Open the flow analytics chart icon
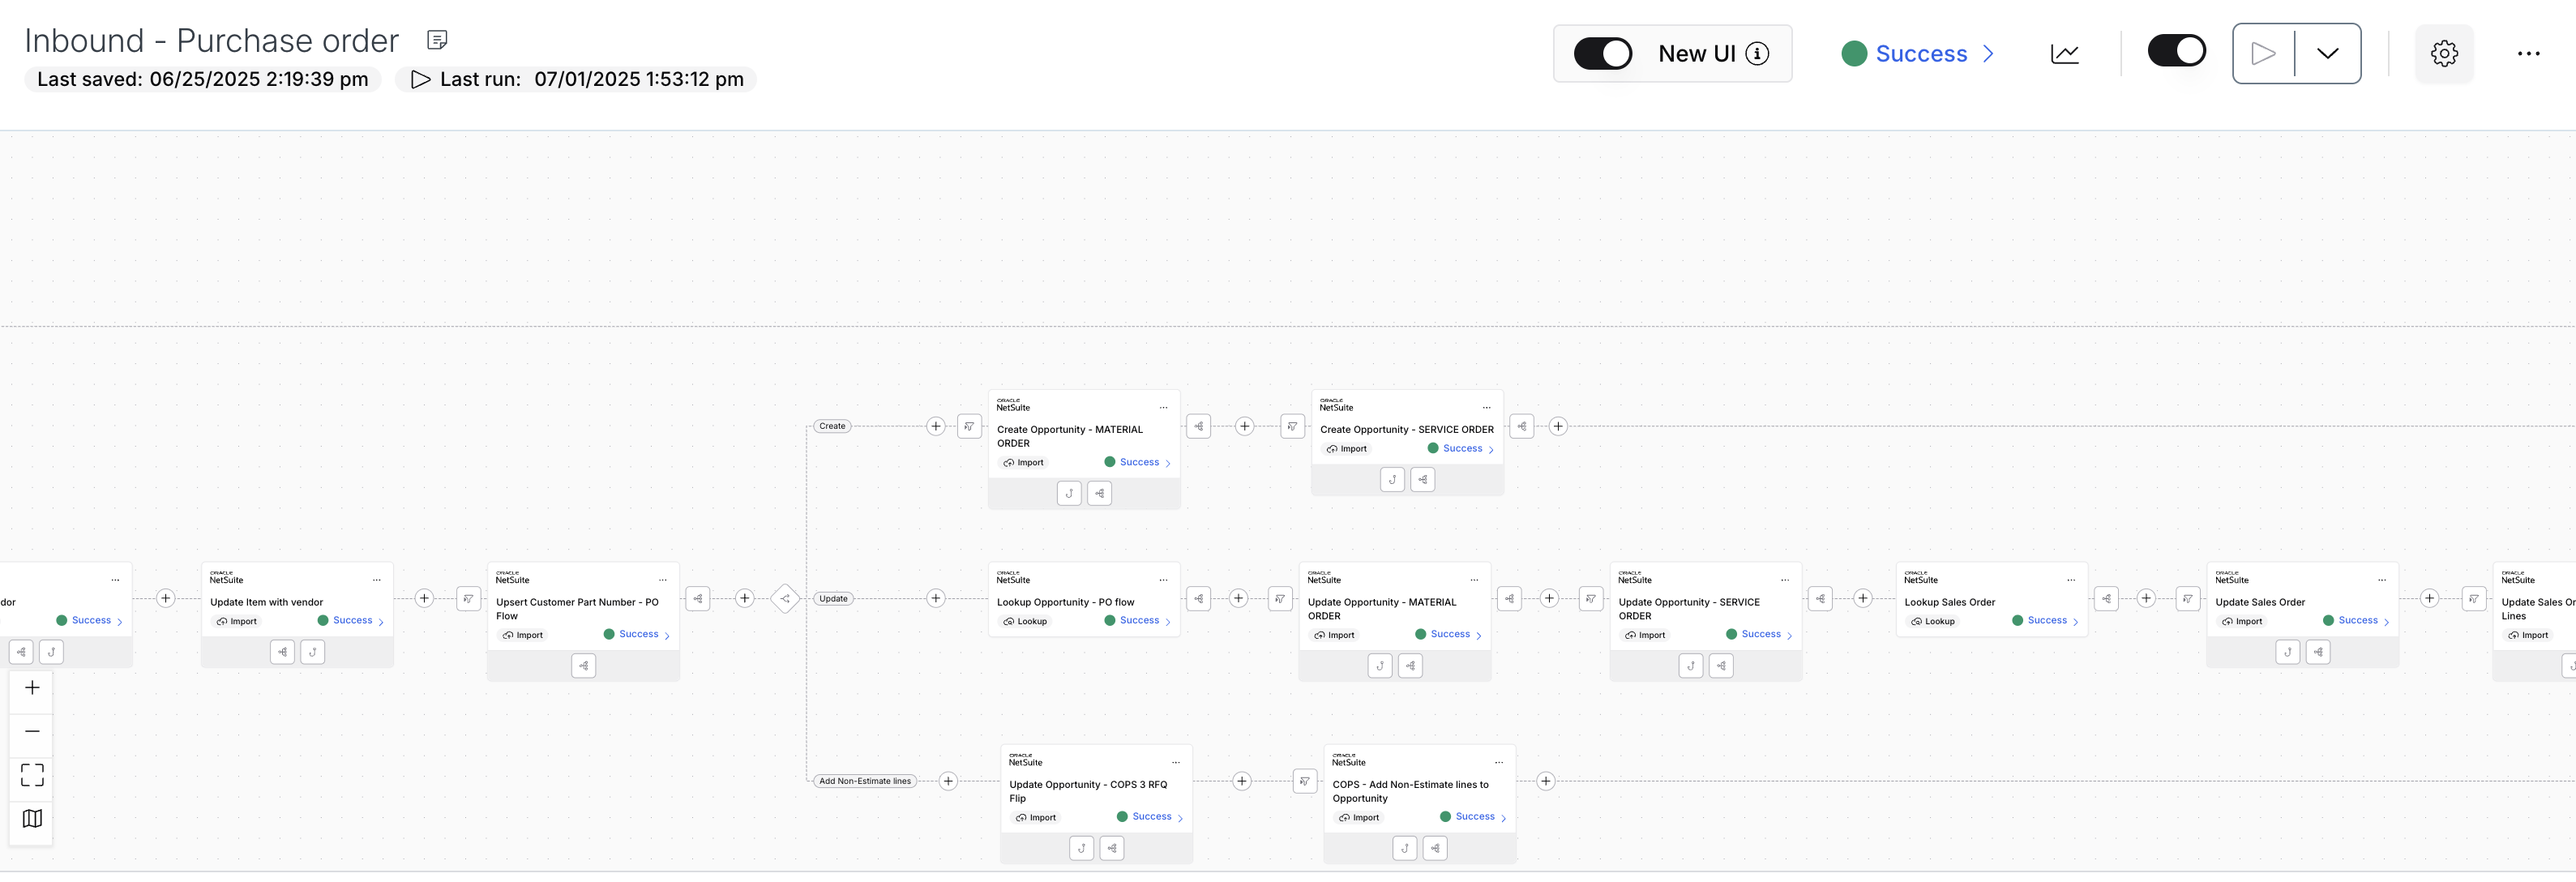The height and width of the screenshot is (882, 2576). point(2064,54)
